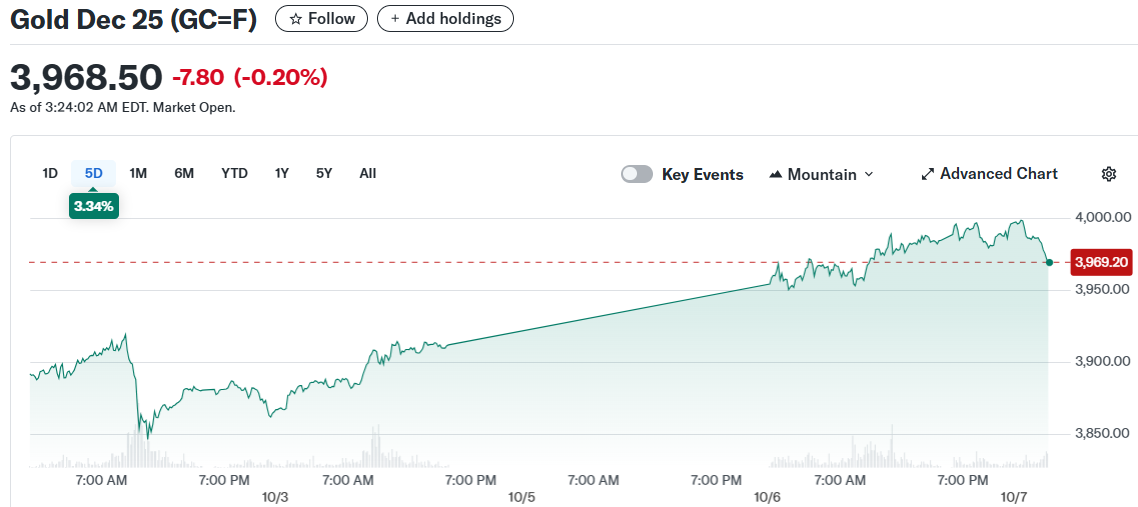Switch to 1M time range
Screen dimensions: 1138x507
[138, 173]
